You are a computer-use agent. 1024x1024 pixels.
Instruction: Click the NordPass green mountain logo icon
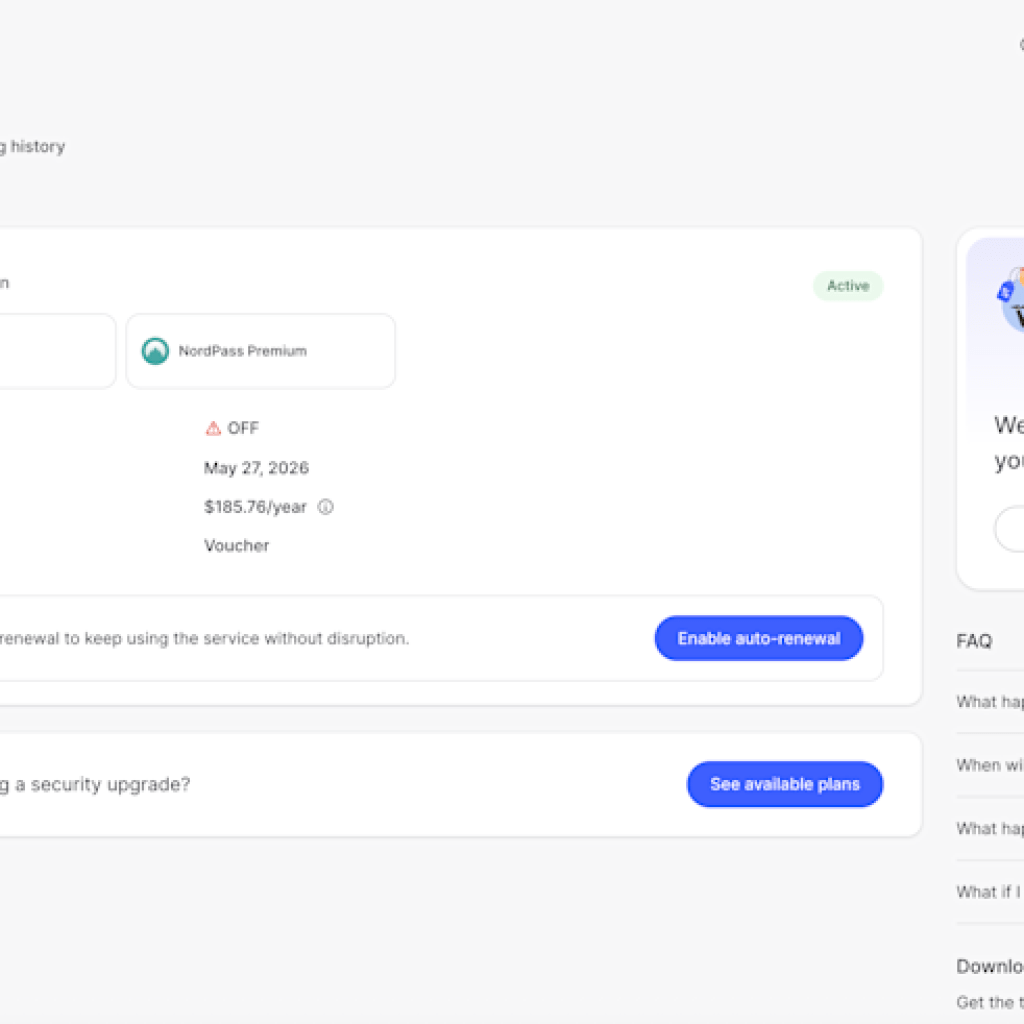(155, 351)
